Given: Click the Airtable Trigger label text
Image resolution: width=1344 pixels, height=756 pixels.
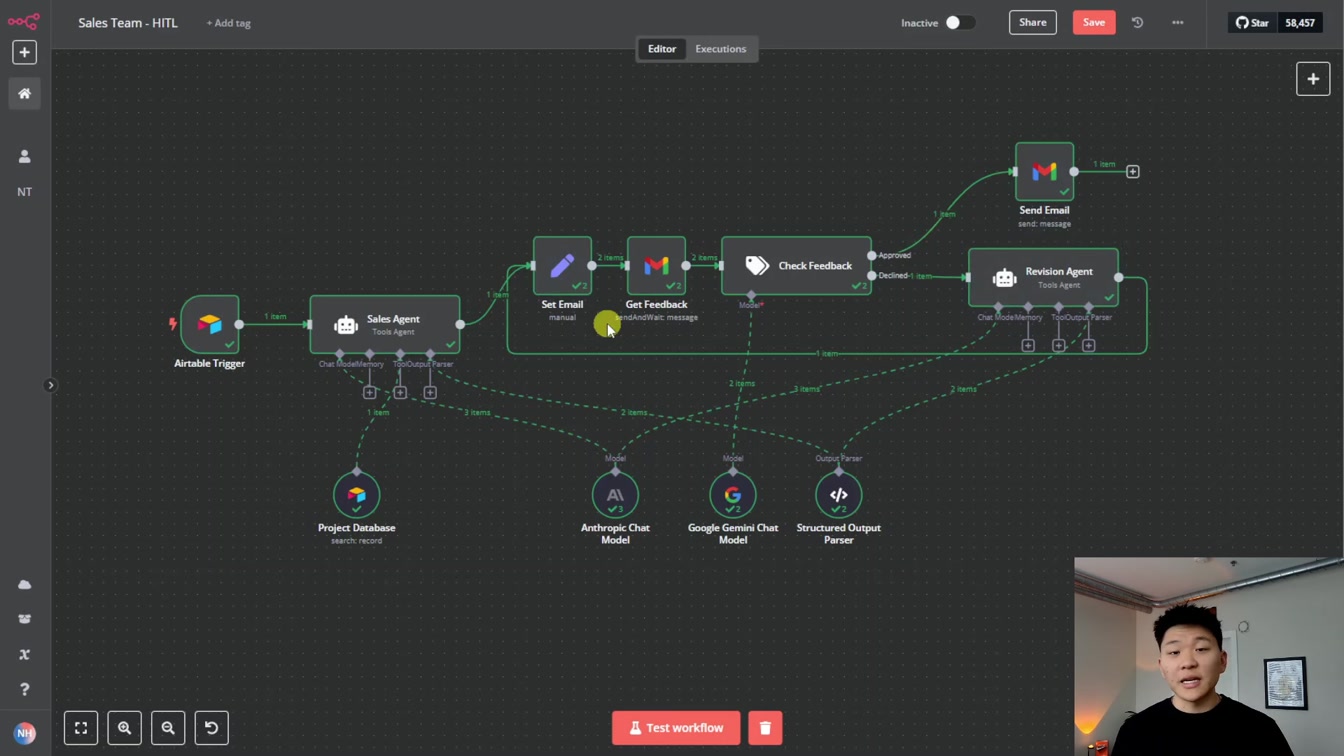Looking at the screenshot, I should [209, 363].
